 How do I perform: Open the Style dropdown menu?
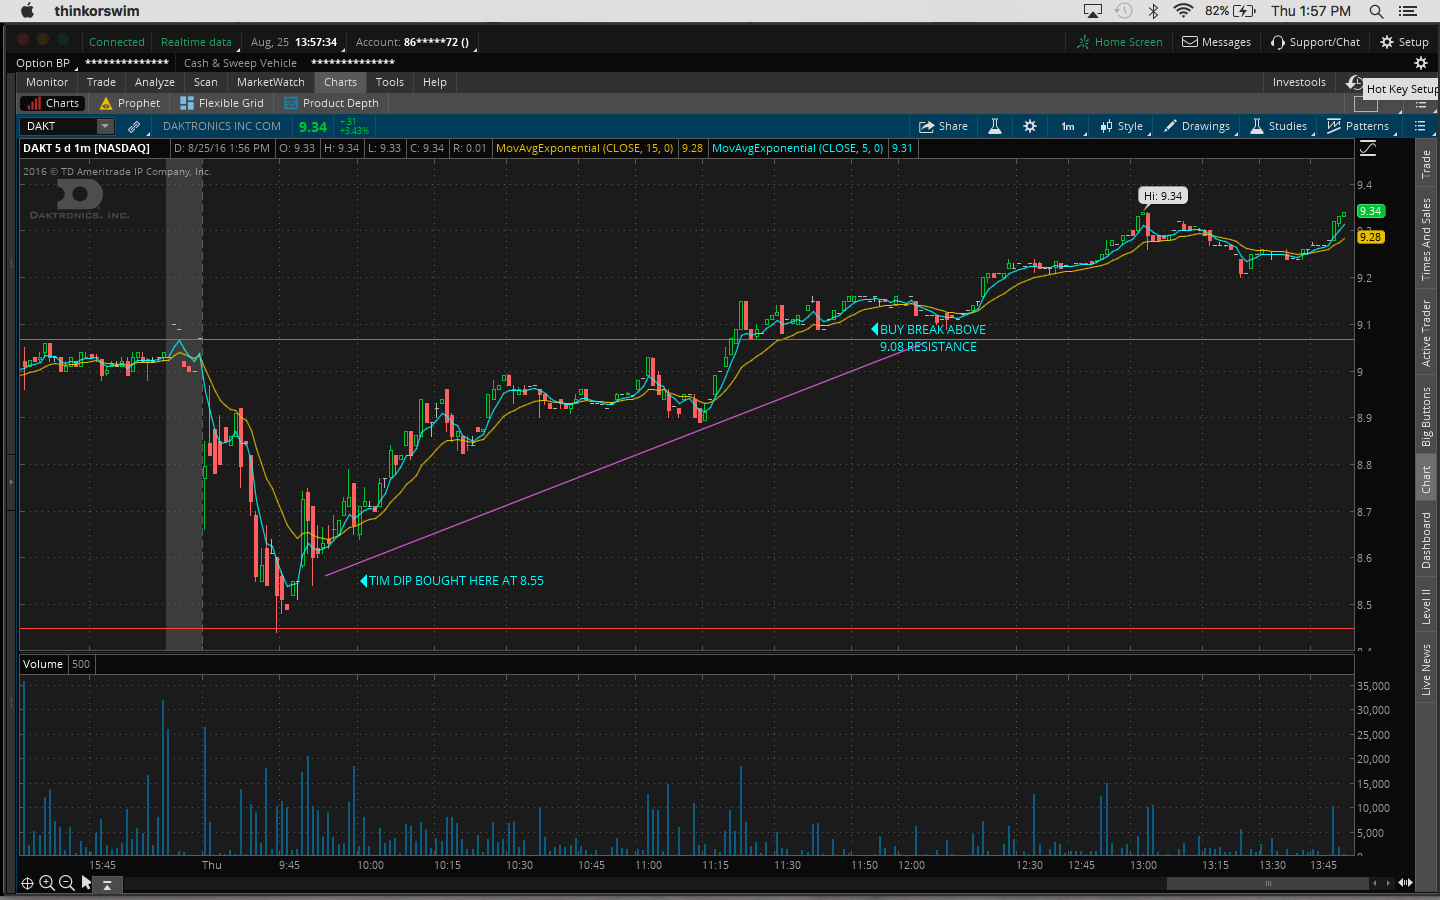pyautogui.click(x=1122, y=127)
